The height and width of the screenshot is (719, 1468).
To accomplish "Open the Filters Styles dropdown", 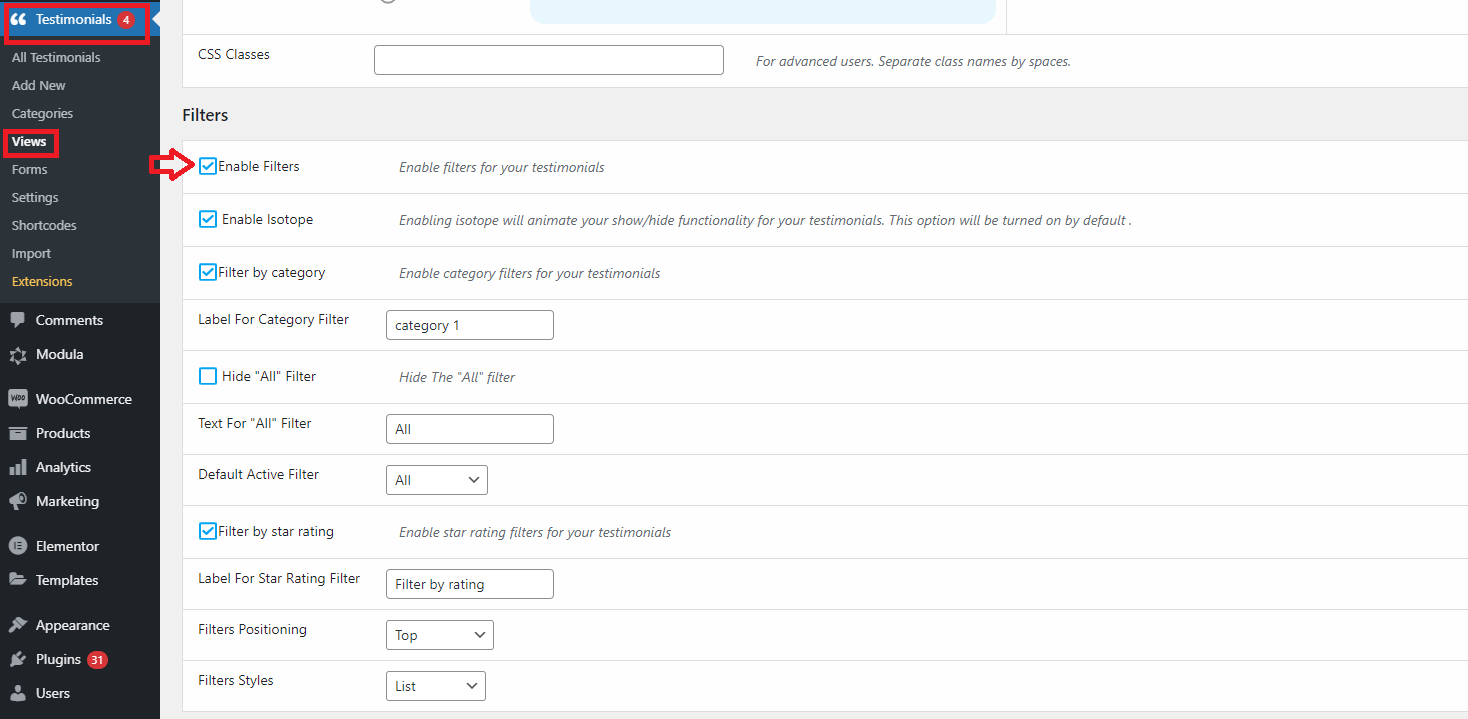I will pyautogui.click(x=436, y=686).
